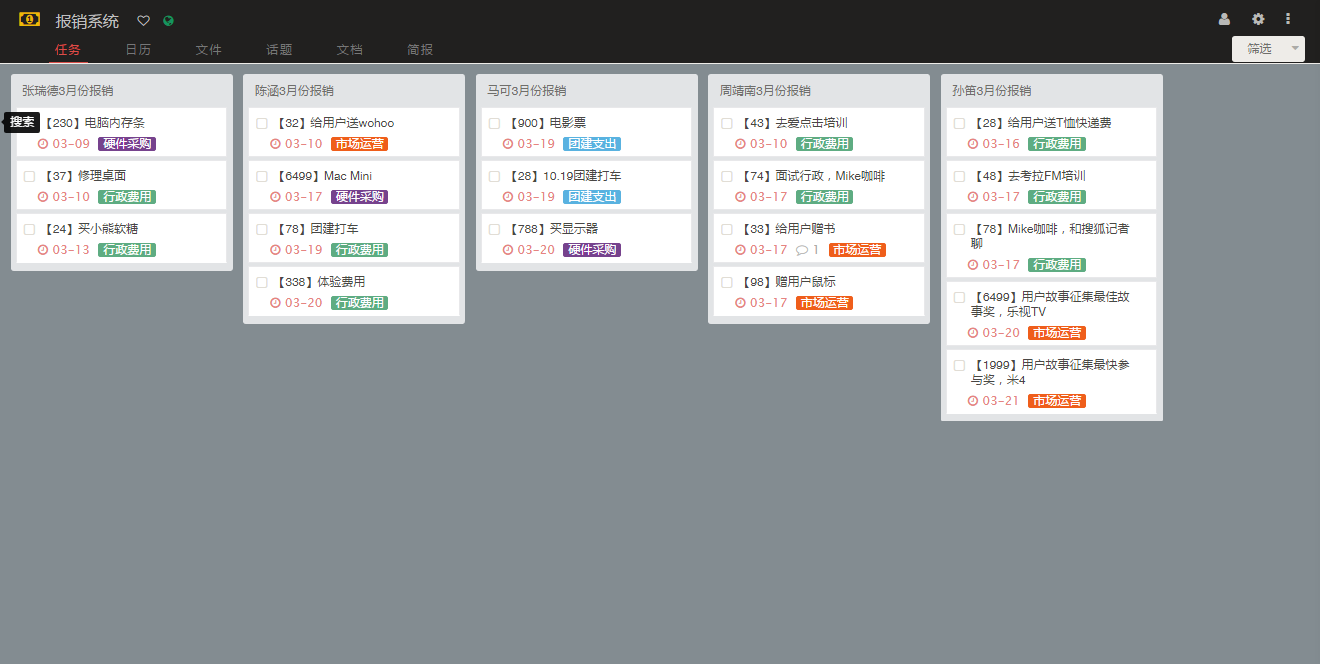
Task: Open the 【33】给用户赠书 task card
Action: click(x=819, y=238)
